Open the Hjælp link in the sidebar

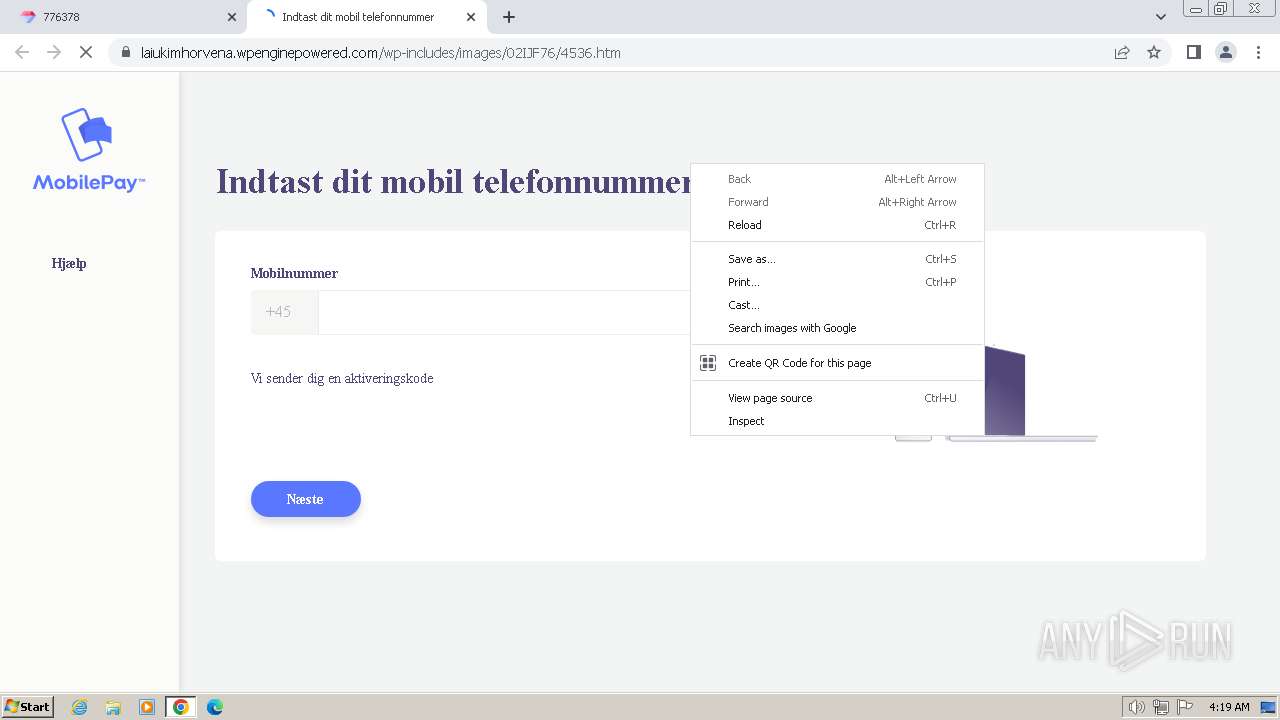point(69,264)
